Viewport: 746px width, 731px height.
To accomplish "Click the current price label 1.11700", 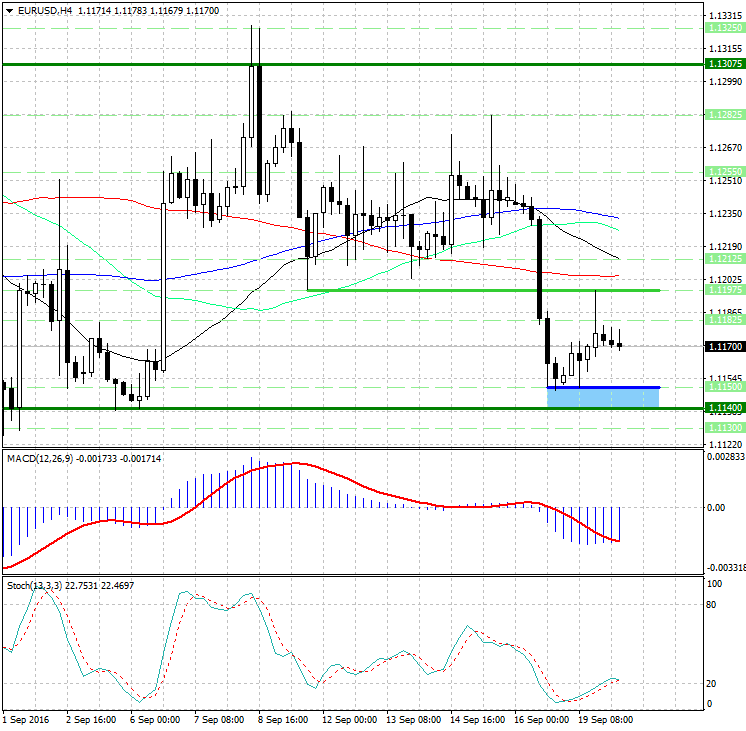I will [x=725, y=346].
